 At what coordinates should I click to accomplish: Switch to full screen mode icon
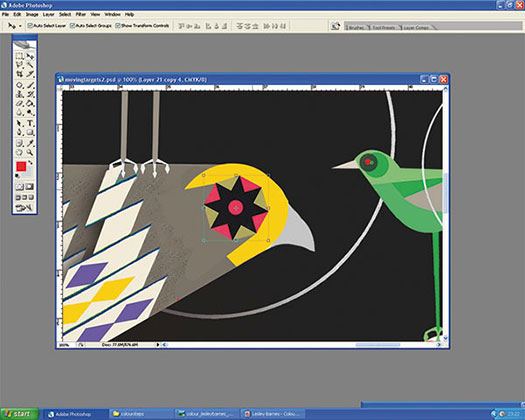pyautogui.click(x=31, y=197)
